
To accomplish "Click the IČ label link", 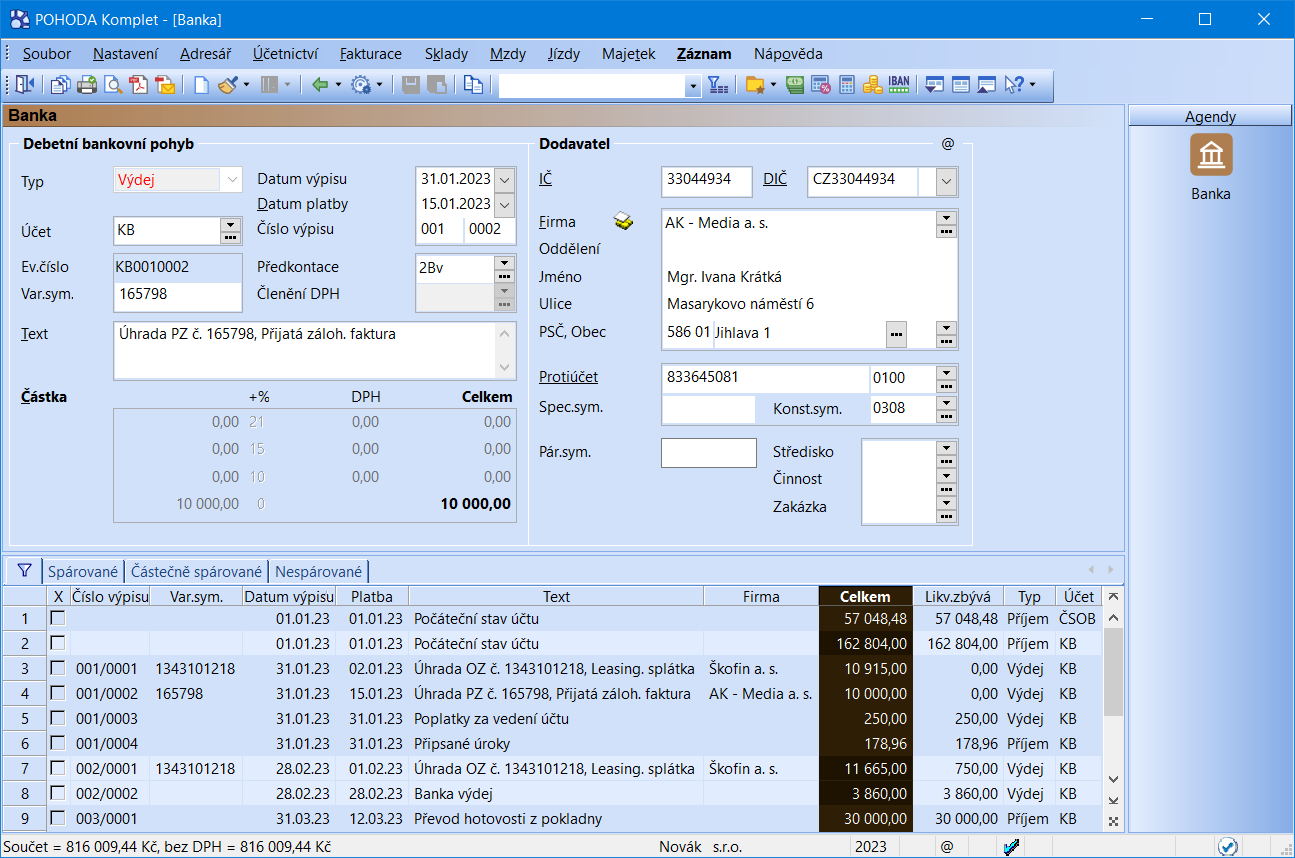I will pyautogui.click(x=545, y=180).
